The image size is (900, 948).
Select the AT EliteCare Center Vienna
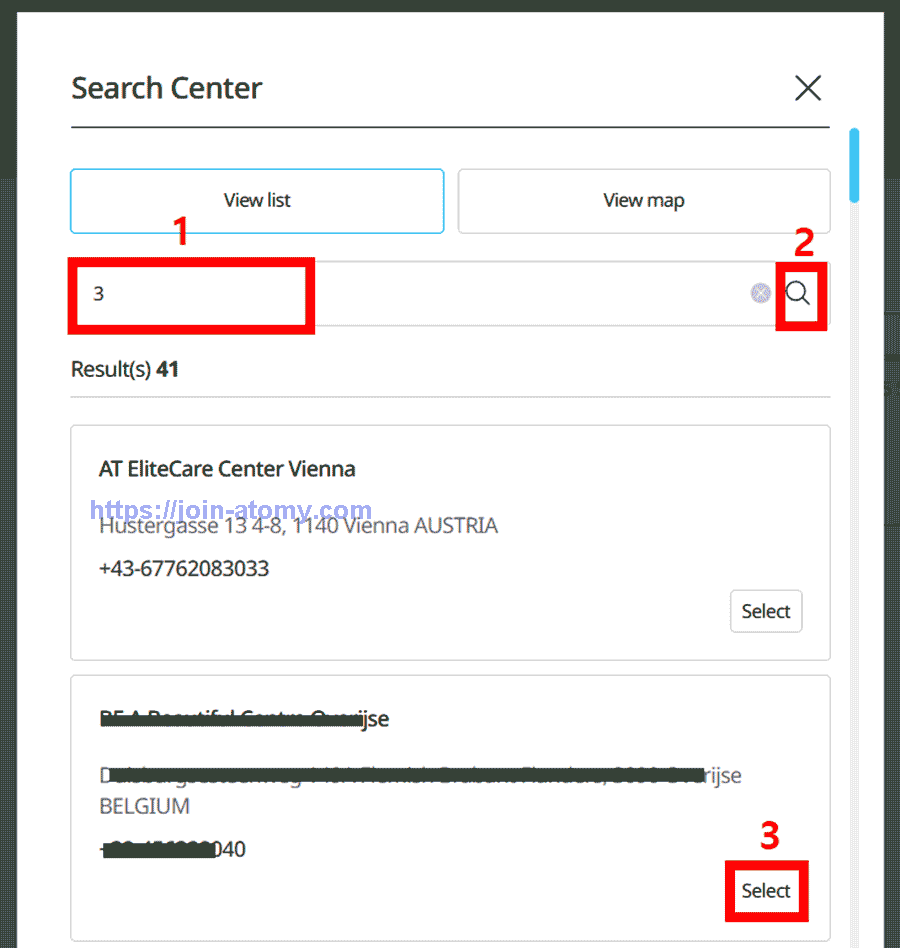tap(765, 611)
